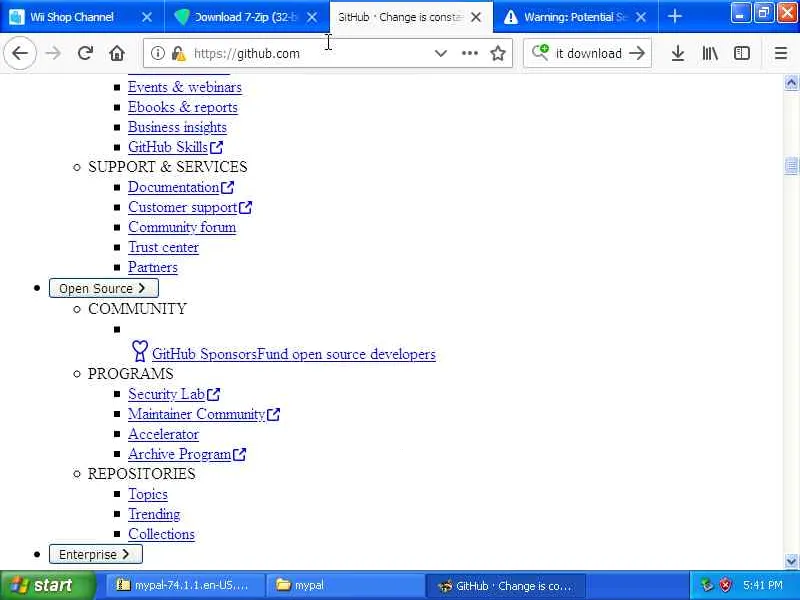Click the insecure padlock warning icon

coord(178,53)
